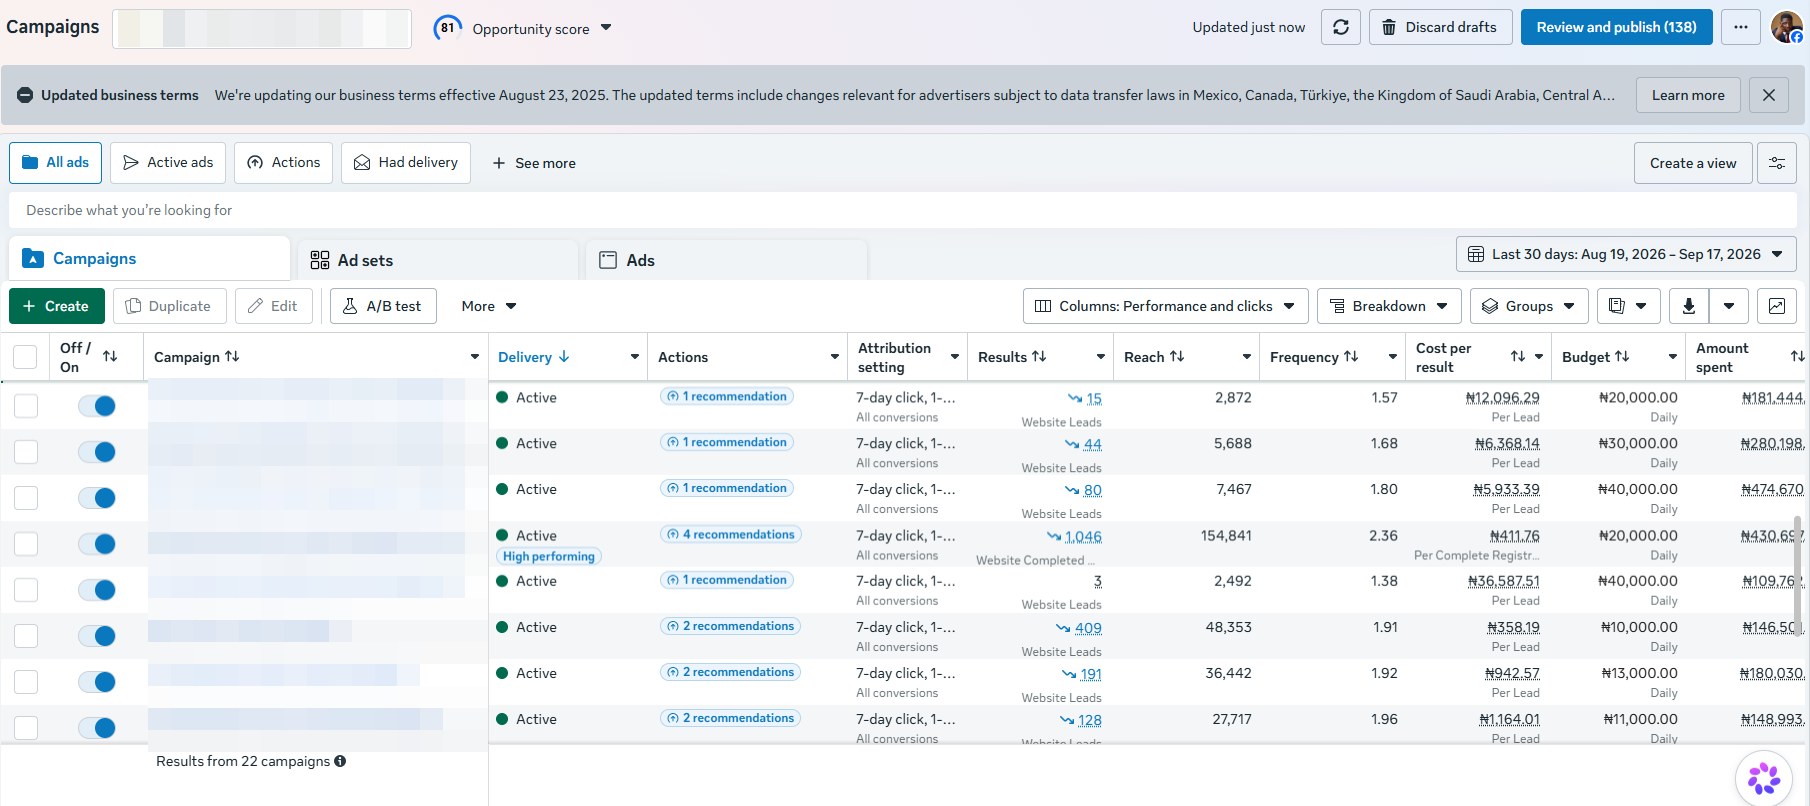The image size is (1810, 806).
Task: Select the checkbox for the ₦12,096.29 per lead campaign
Action: click(26, 406)
